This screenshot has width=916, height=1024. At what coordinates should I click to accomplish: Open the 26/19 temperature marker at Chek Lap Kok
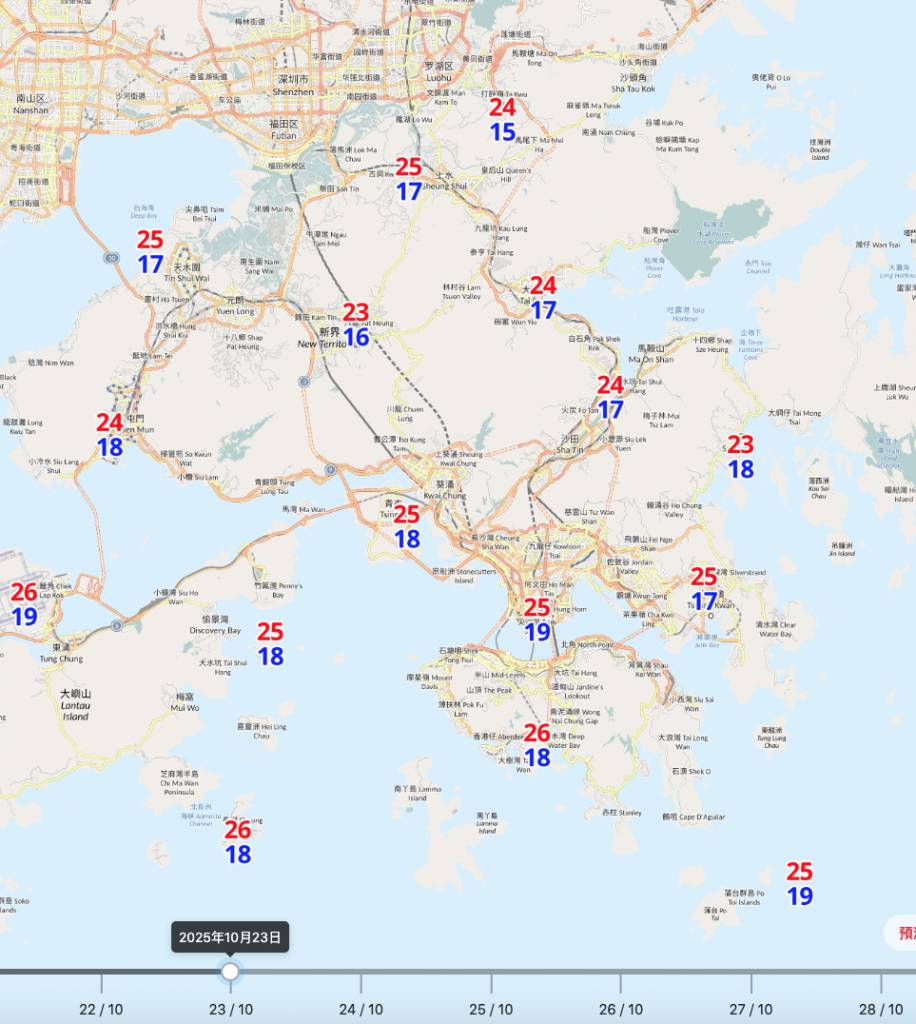point(24,605)
